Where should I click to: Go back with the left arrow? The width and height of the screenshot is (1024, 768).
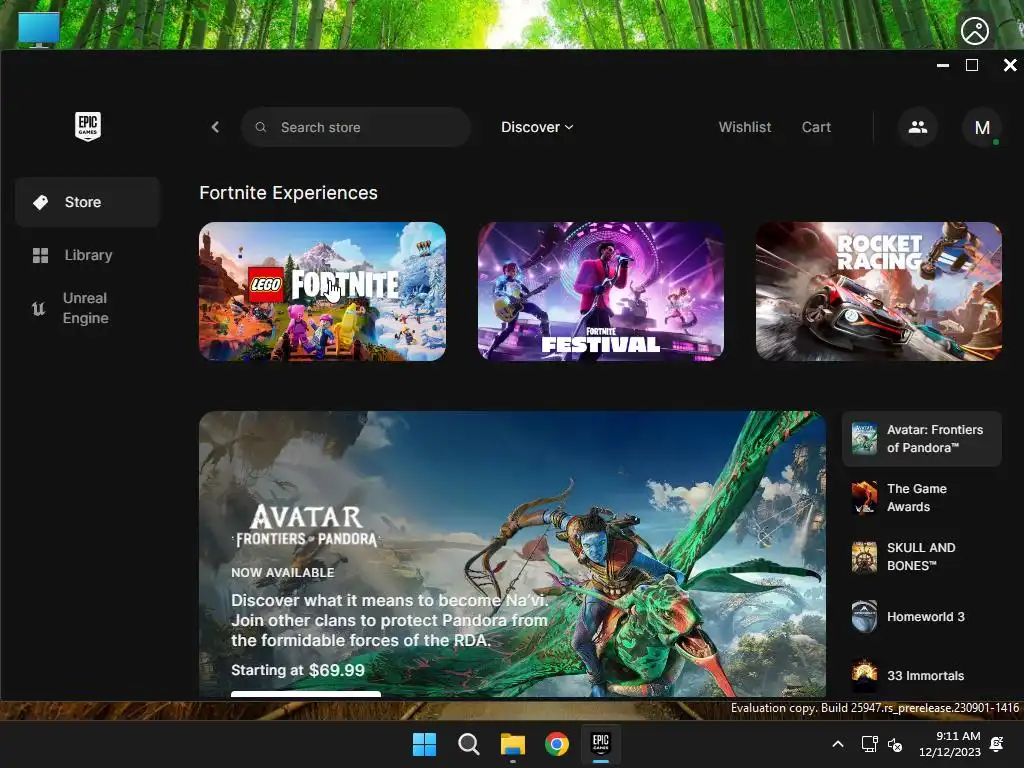[216, 127]
